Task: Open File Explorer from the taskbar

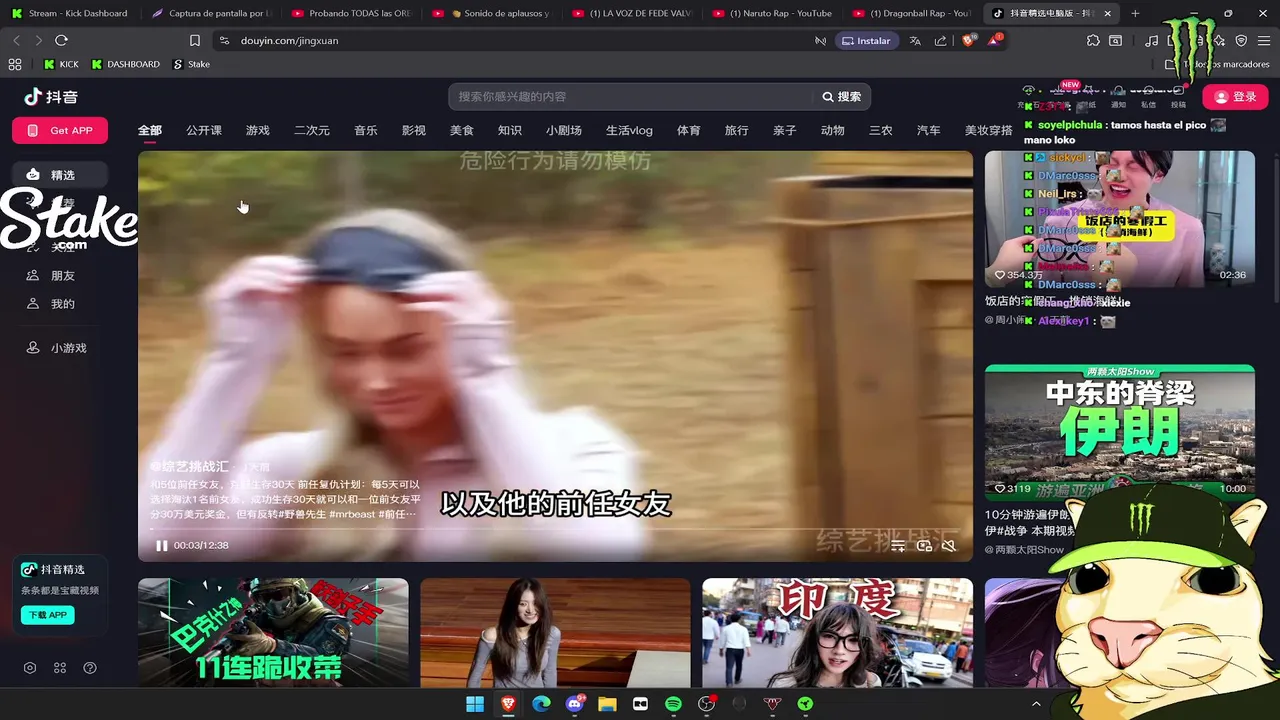Action: (607, 704)
